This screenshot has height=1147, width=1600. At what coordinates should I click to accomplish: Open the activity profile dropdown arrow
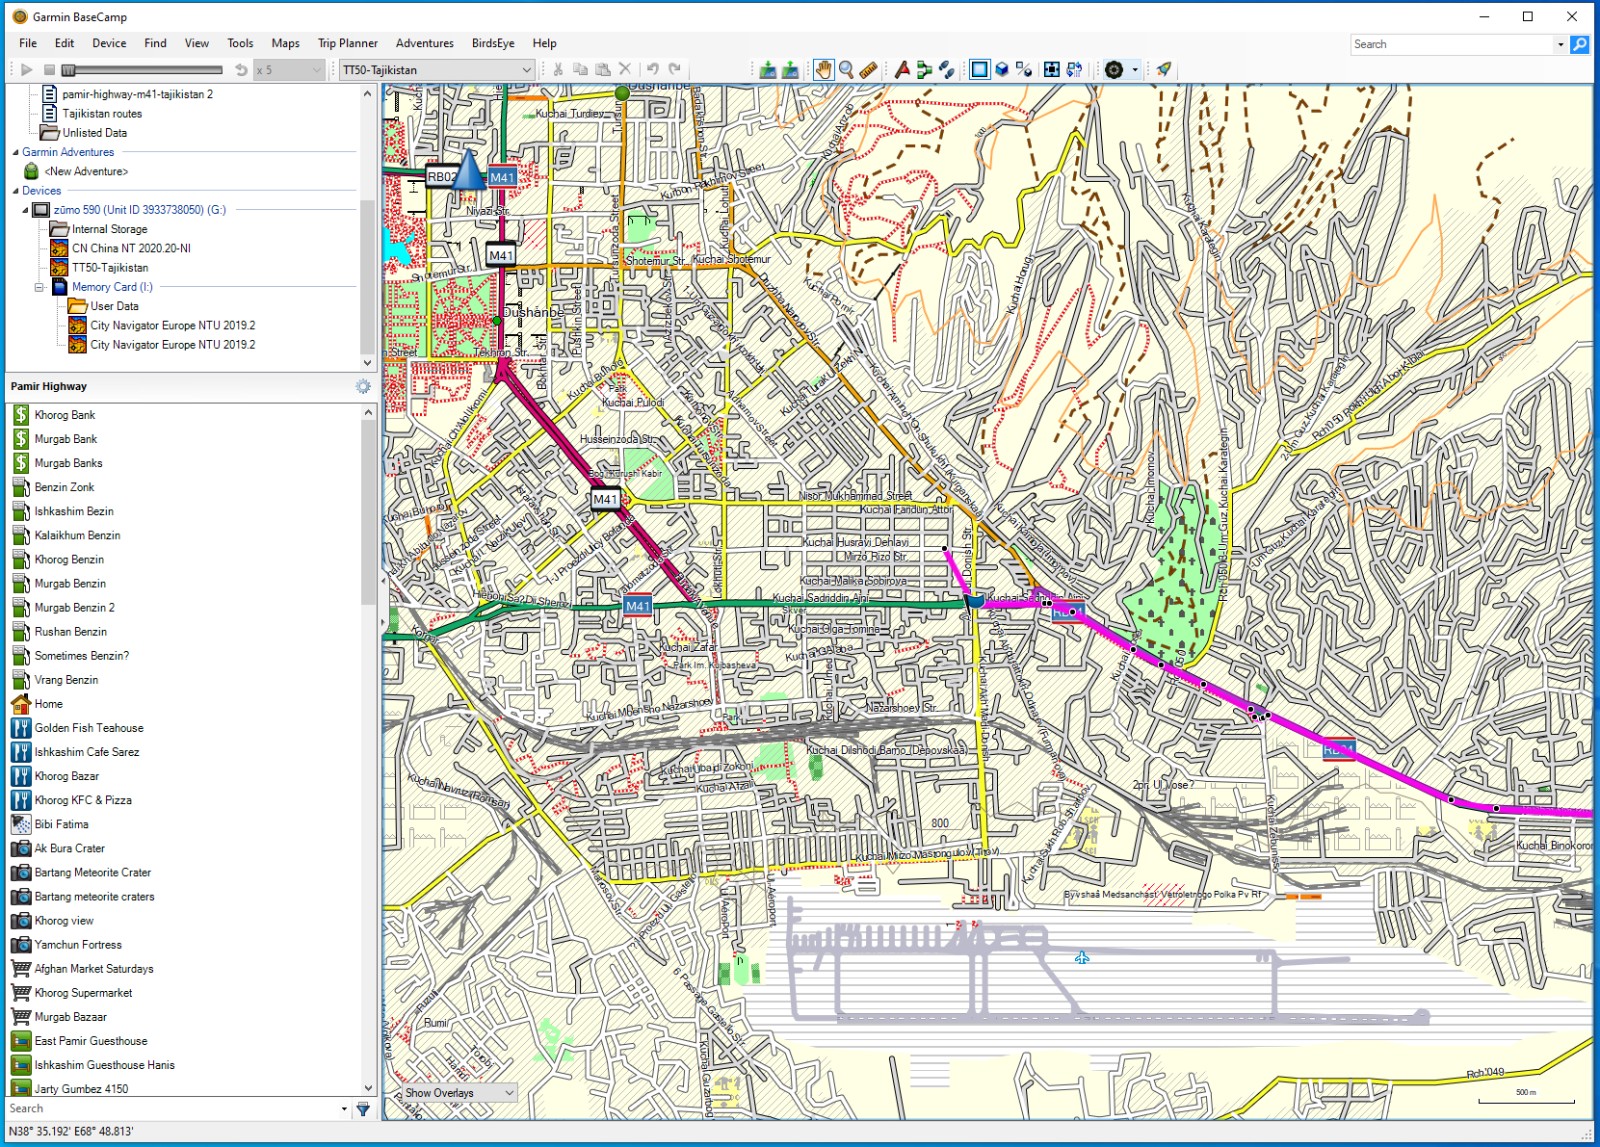point(1135,70)
